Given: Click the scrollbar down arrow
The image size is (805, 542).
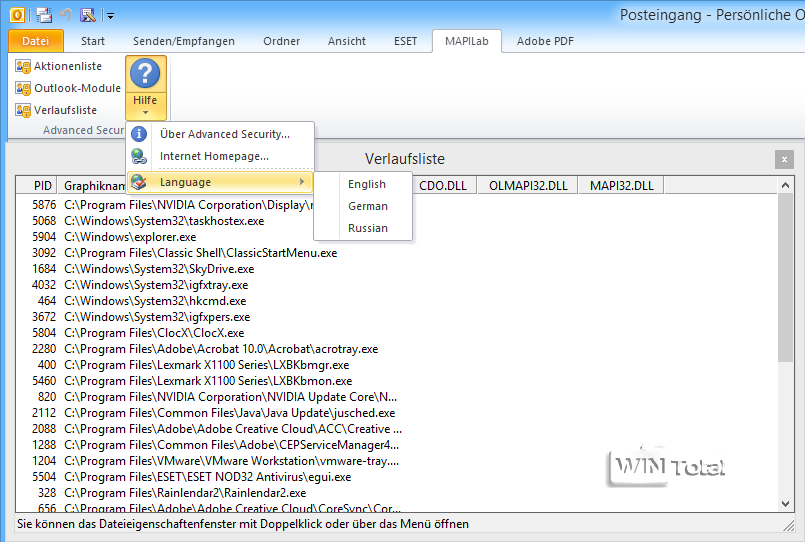Looking at the screenshot, I should pyautogui.click(x=785, y=504).
